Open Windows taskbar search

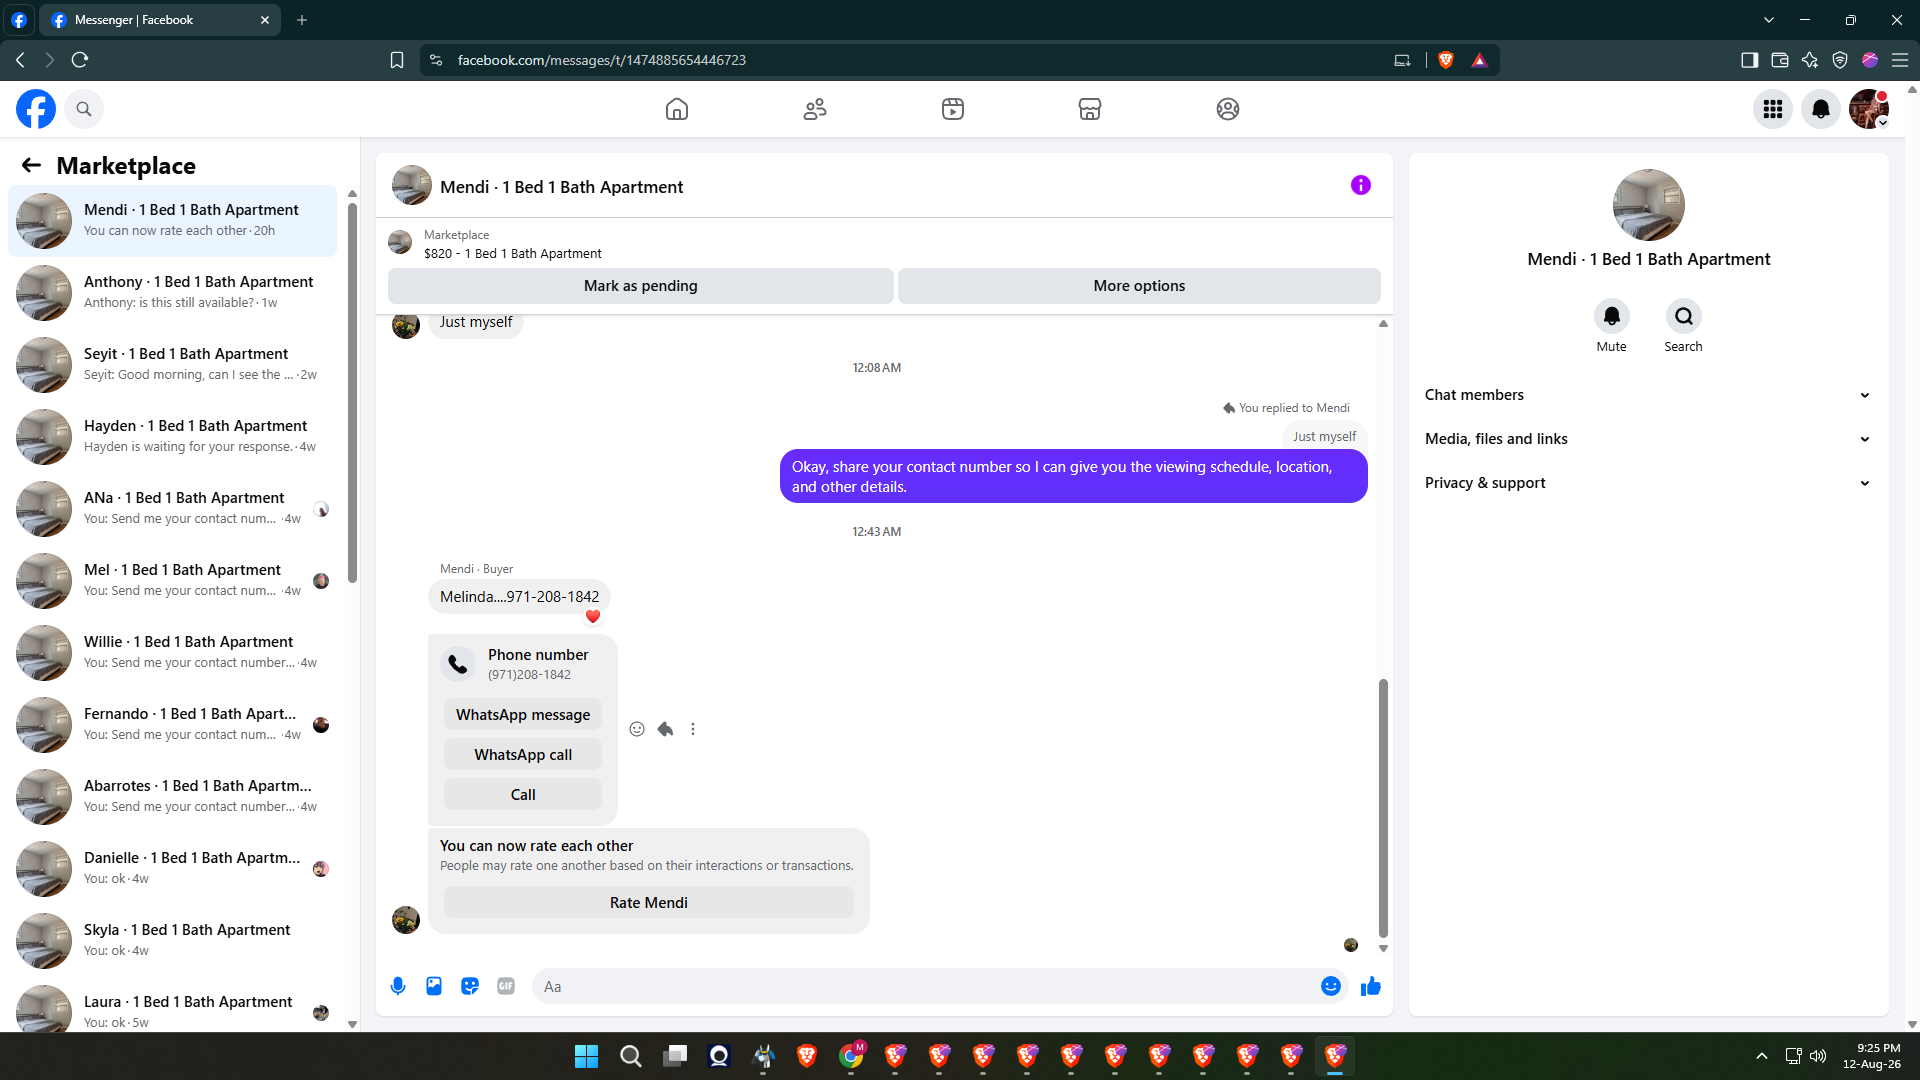coord(631,1056)
